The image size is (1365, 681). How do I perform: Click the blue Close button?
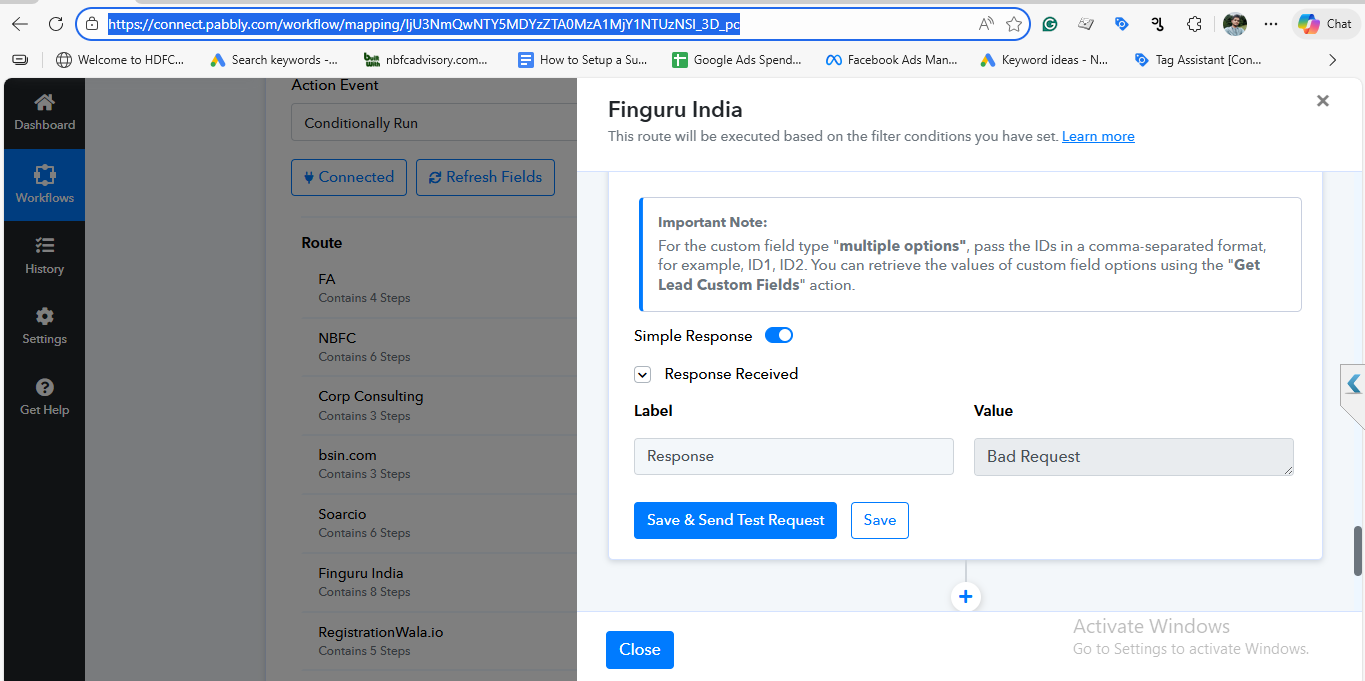640,650
